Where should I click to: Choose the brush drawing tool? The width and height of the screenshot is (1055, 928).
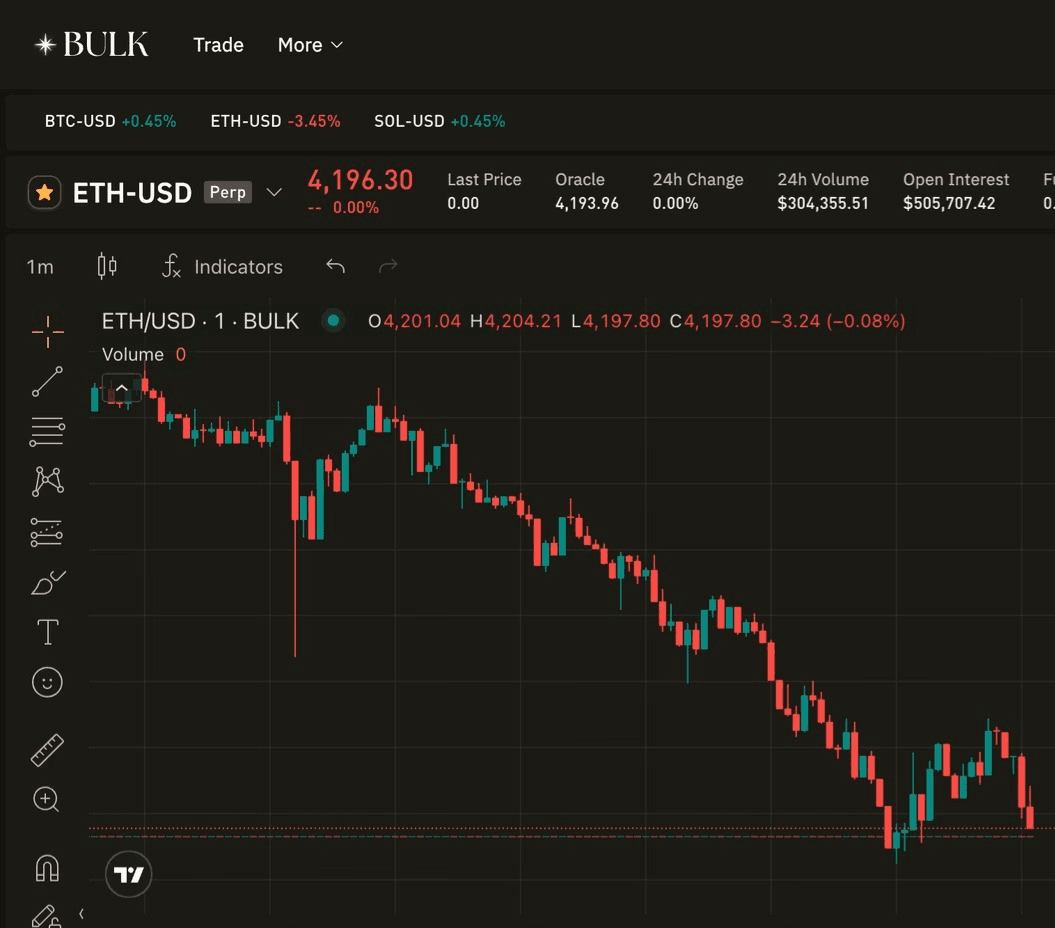[x=47, y=582]
